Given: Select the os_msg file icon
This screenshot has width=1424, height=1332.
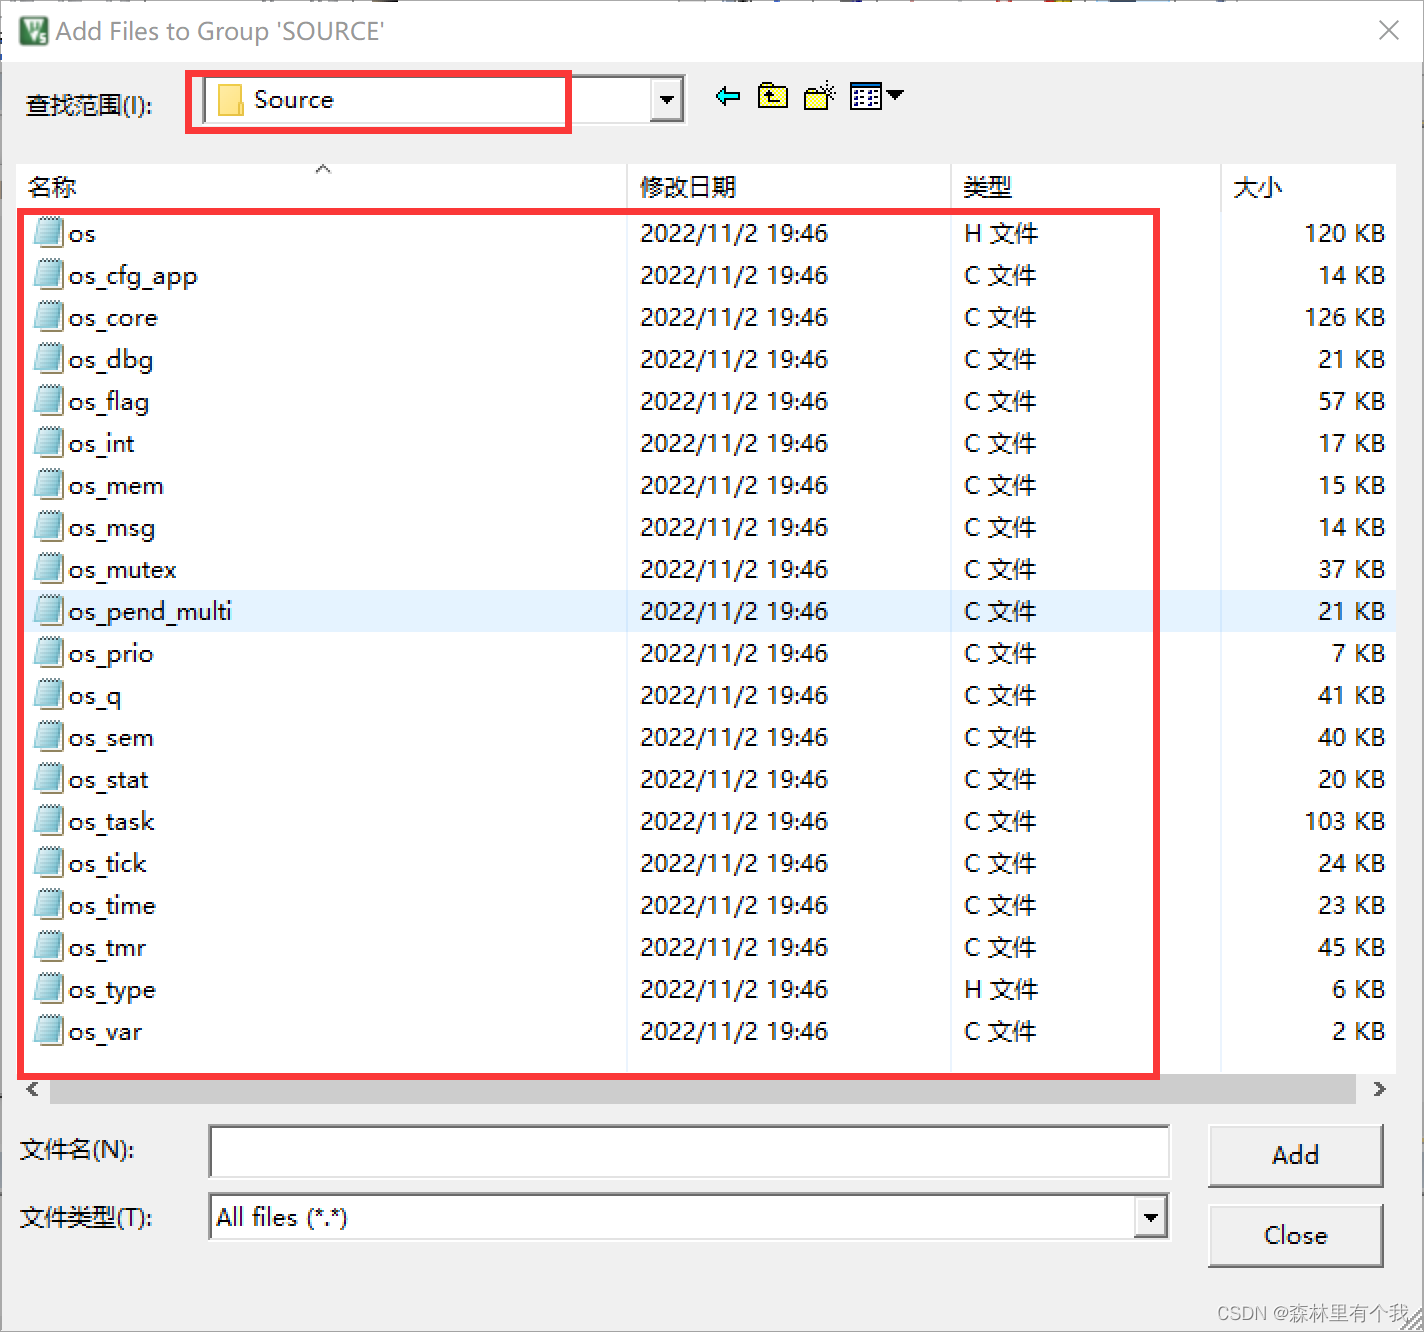Looking at the screenshot, I should tap(49, 526).
